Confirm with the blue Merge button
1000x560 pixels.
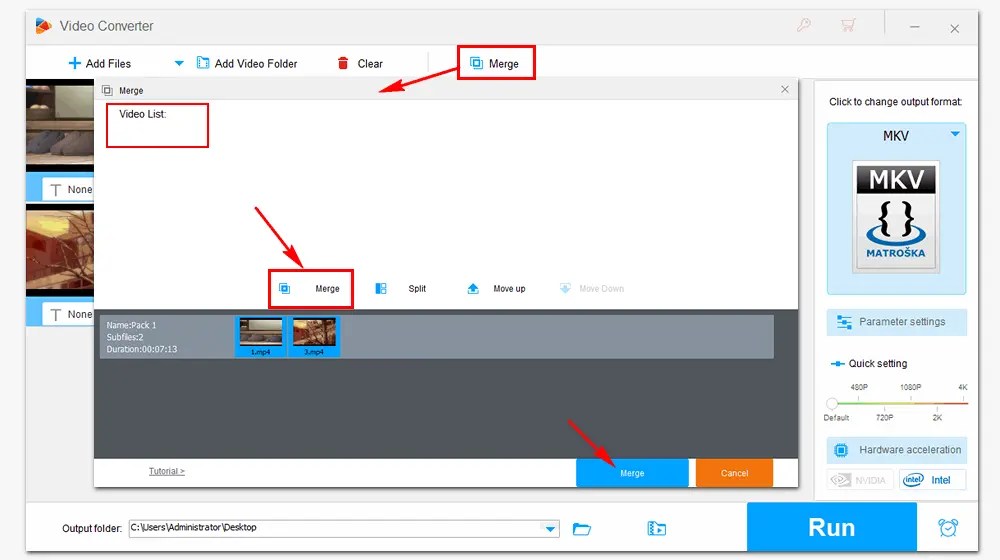[x=632, y=473]
